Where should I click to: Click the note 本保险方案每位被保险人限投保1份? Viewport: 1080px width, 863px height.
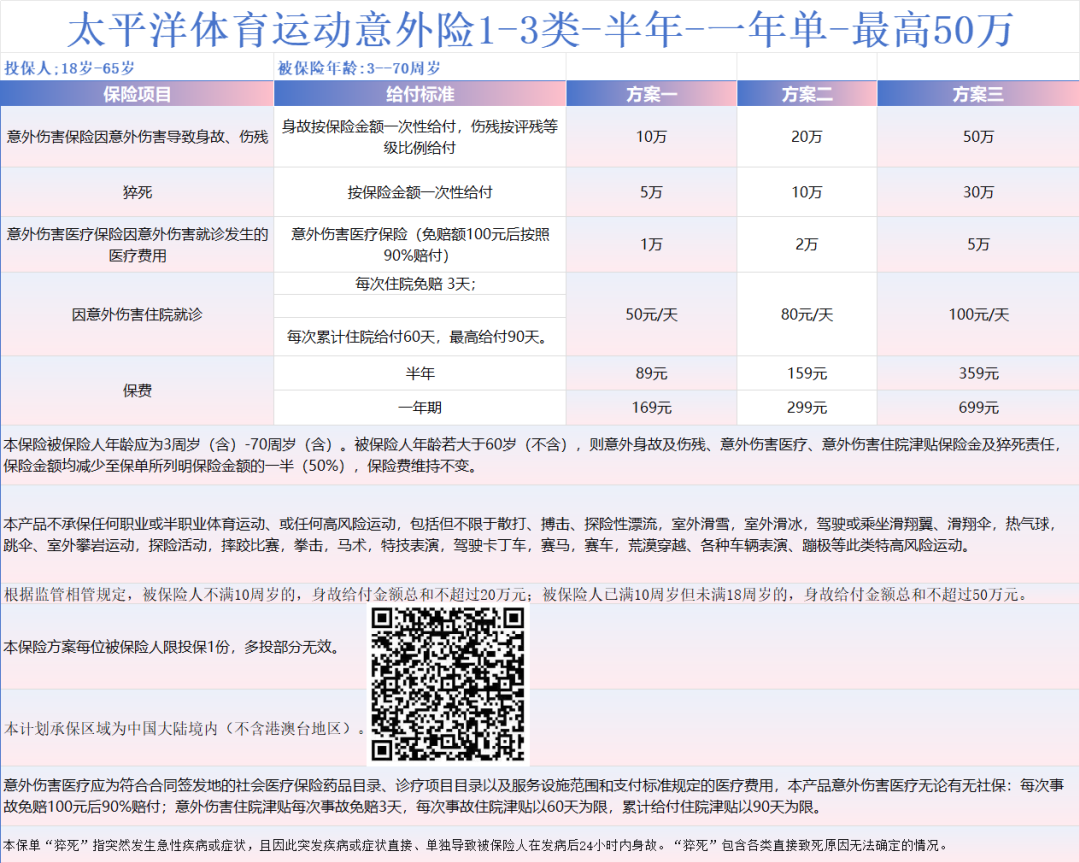[x=172, y=647]
